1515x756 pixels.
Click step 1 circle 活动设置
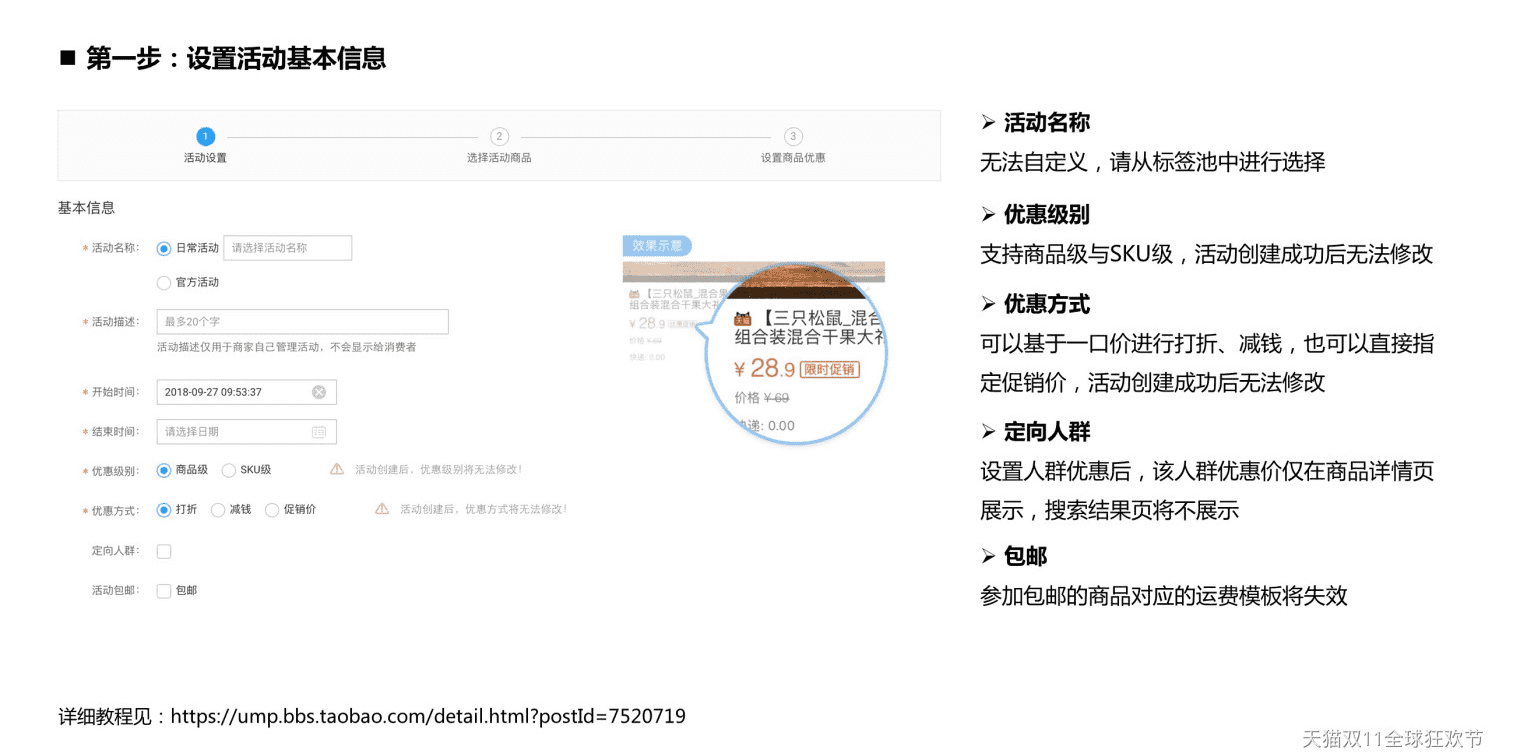coord(205,137)
